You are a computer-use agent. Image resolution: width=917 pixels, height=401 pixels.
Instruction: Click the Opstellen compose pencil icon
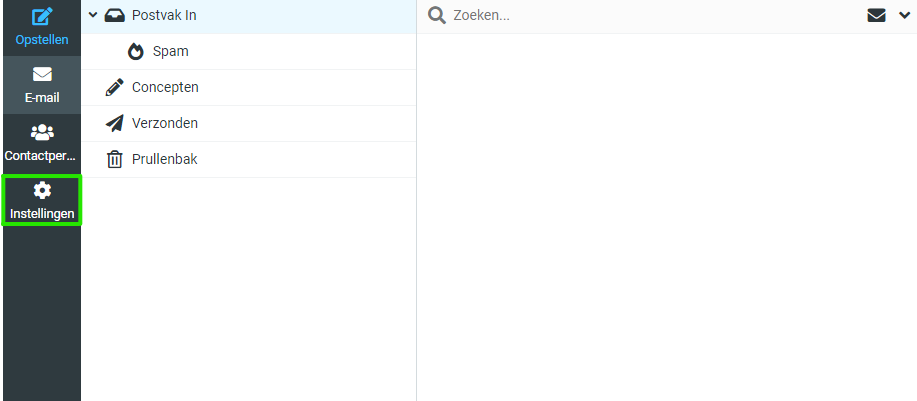[x=42, y=16]
